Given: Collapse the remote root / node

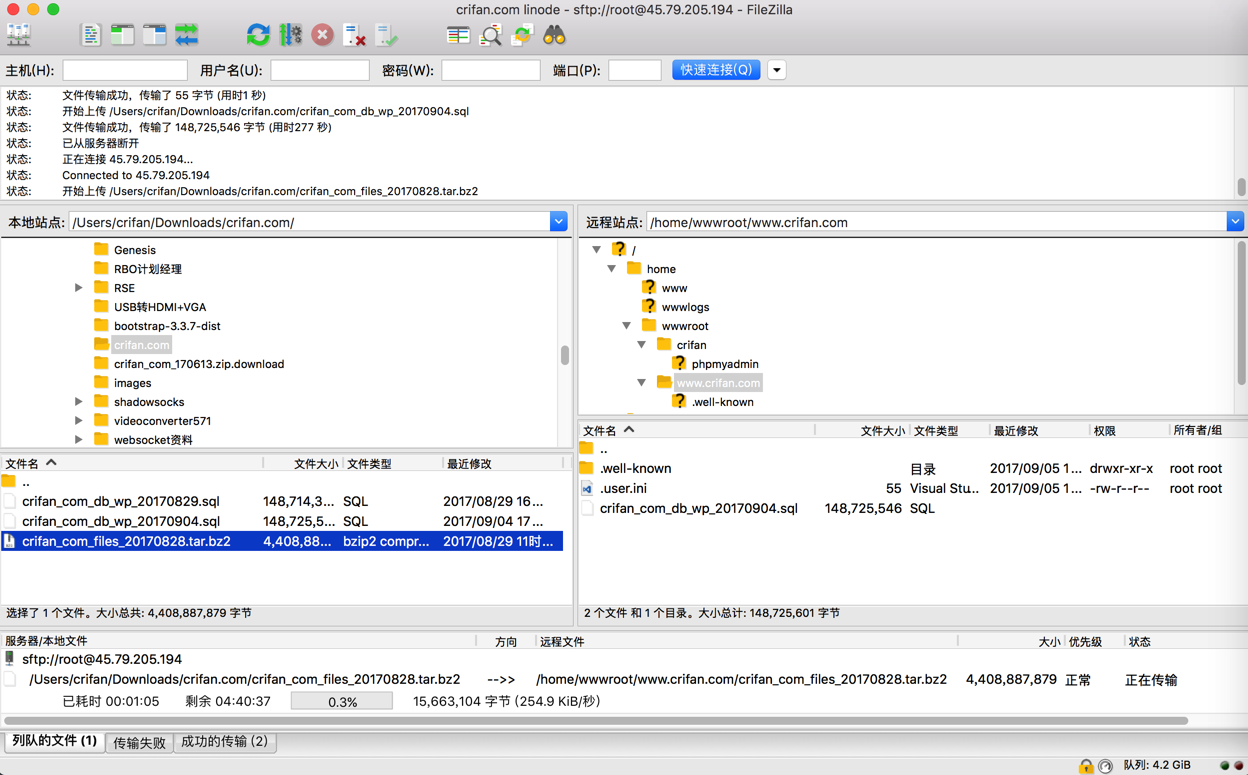Looking at the screenshot, I should 597,250.
